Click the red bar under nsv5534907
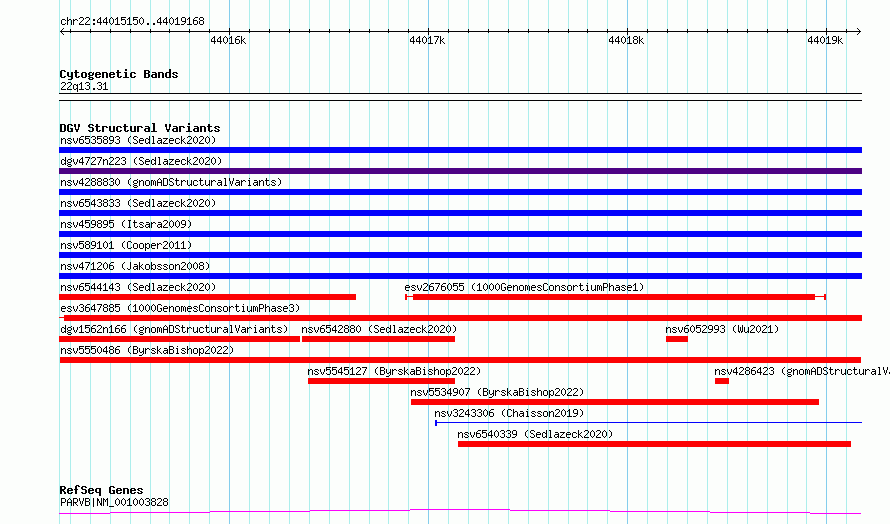Screen dimensions: 890x524 (615, 402)
